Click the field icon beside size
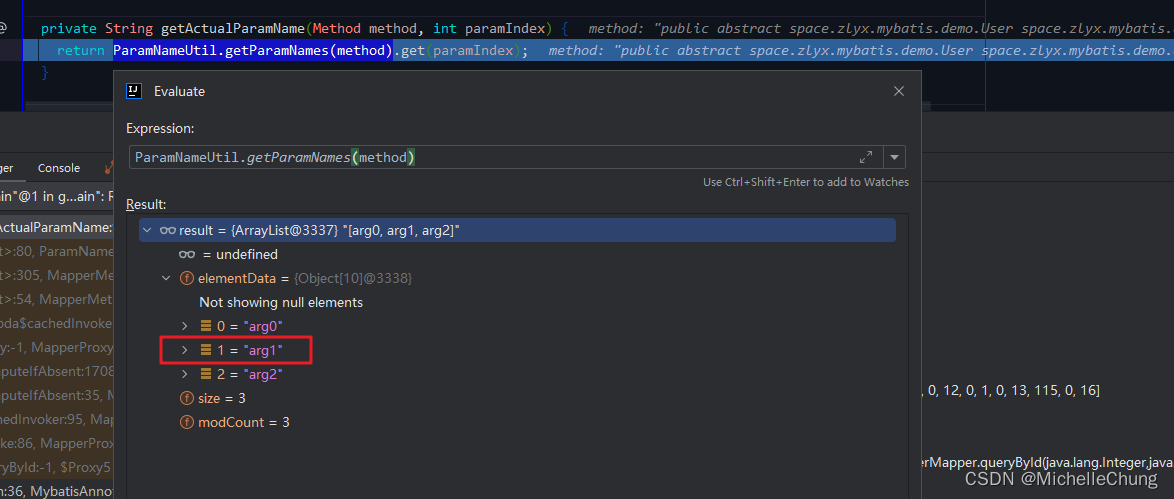The width and height of the screenshot is (1174, 499). point(185,398)
